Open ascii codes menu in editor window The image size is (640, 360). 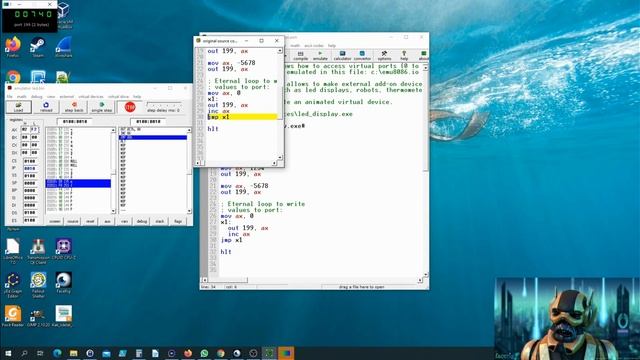tap(314, 46)
